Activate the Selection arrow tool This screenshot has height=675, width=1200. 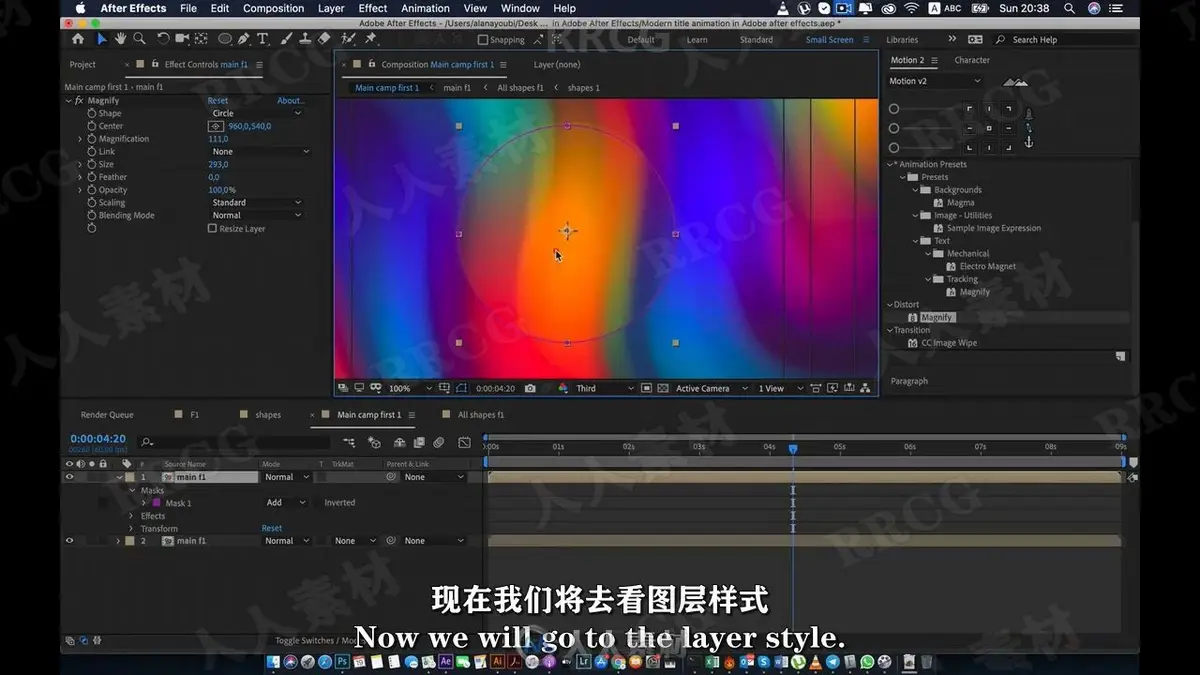[x=101, y=39]
